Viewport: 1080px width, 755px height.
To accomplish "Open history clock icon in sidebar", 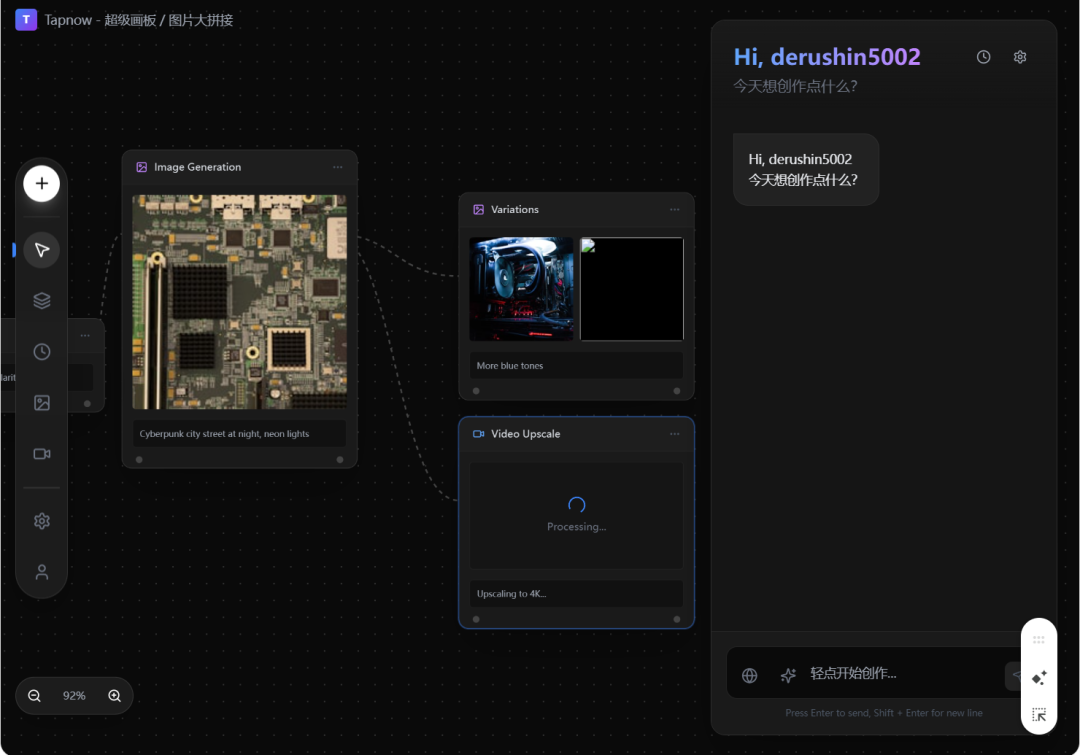I will click(42, 352).
